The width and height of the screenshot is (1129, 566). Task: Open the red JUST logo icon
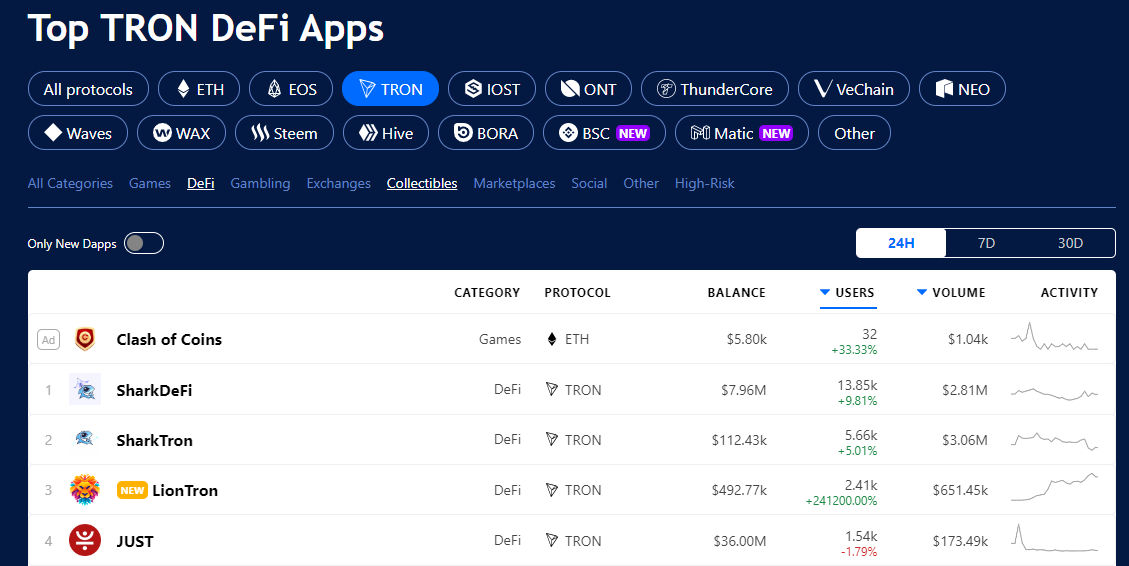[85, 540]
